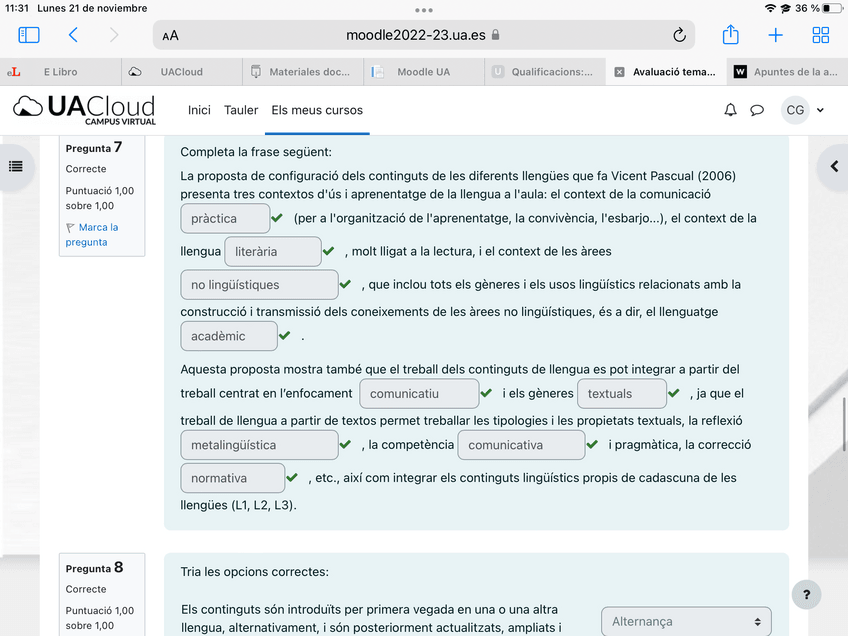Open a new tab with plus icon
Viewport: 848px width, 636px height.
coord(775,35)
